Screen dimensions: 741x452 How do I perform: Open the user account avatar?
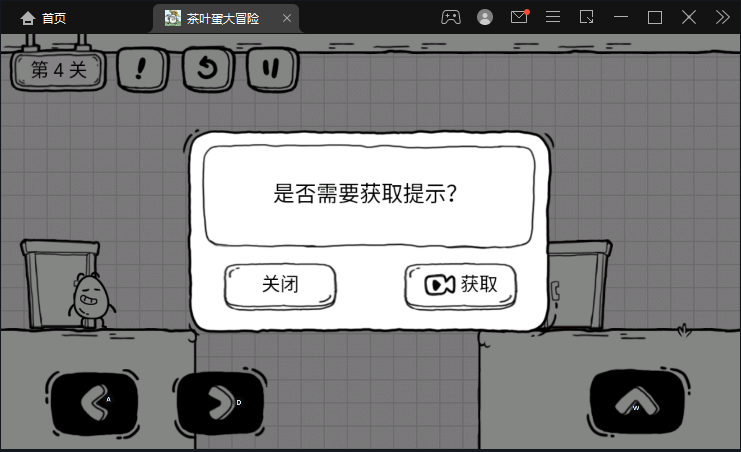[x=485, y=17]
